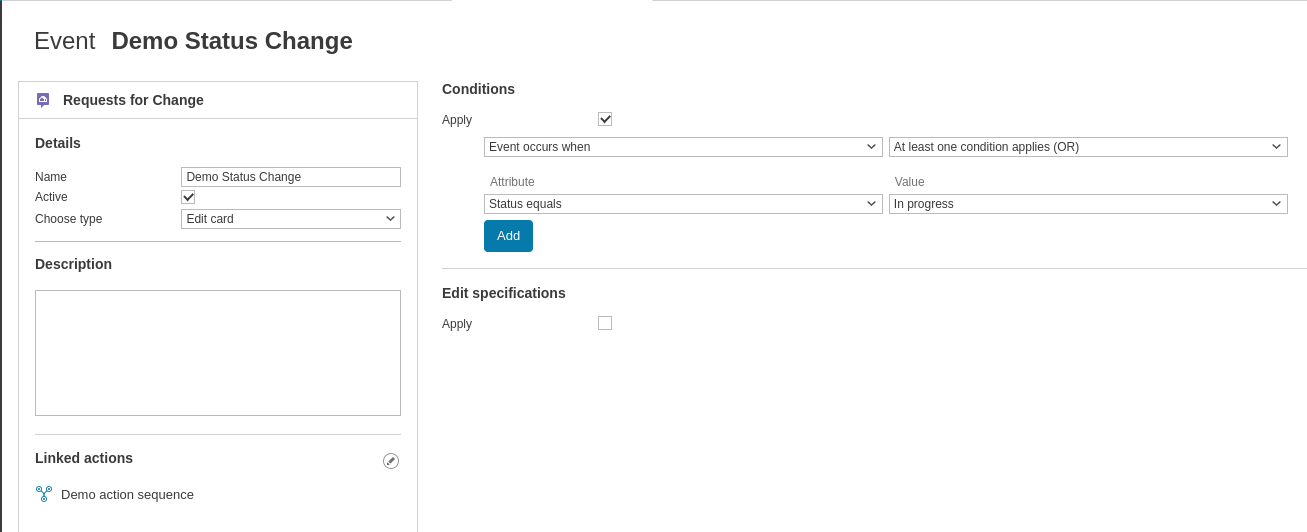
Task: Toggle the Conditions Apply checkbox
Action: click(x=605, y=119)
